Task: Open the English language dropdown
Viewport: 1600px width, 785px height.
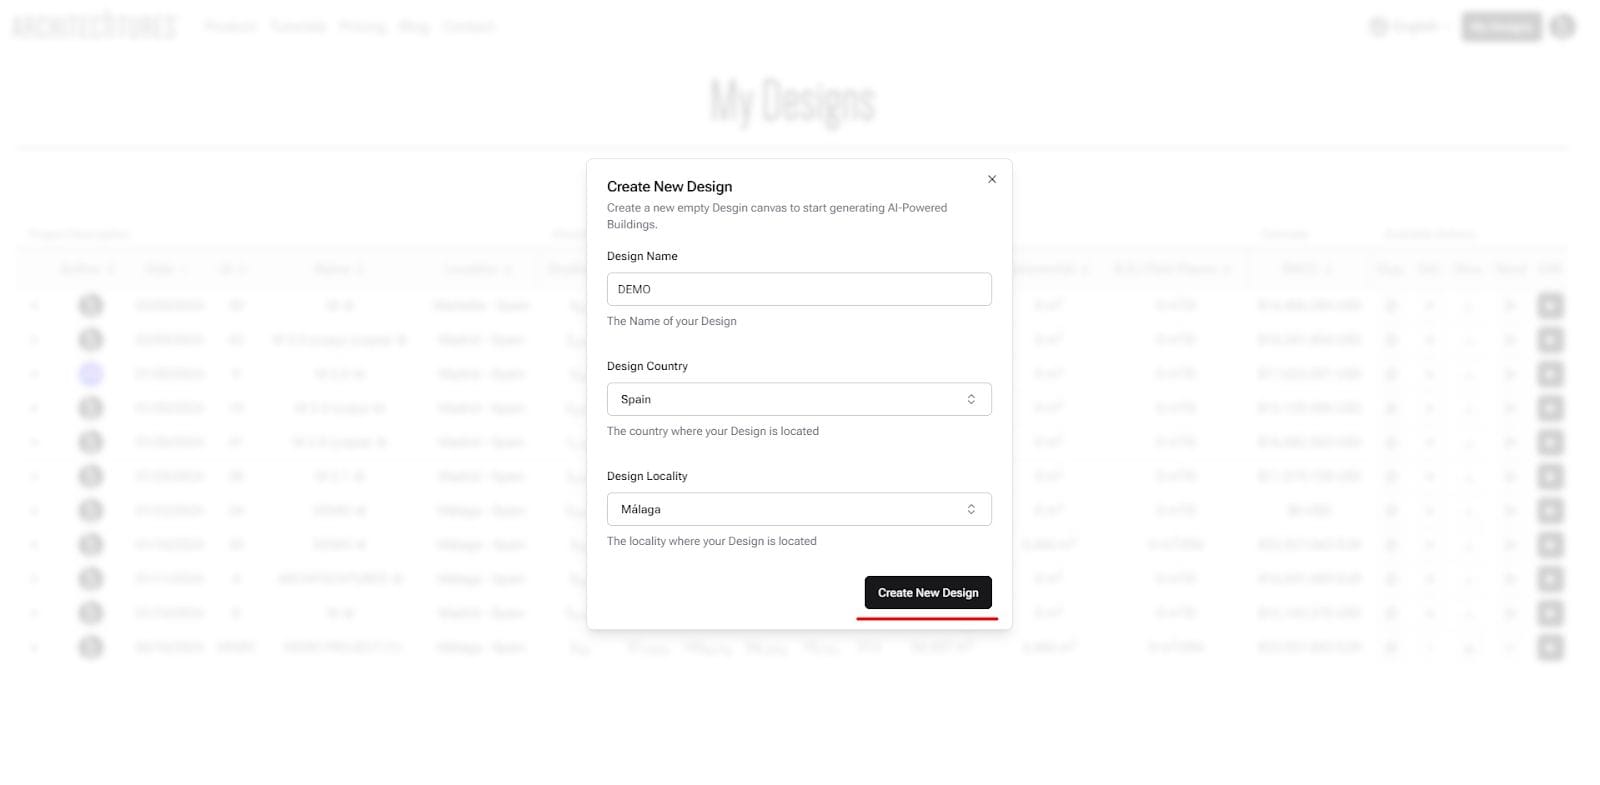Action: point(1414,26)
